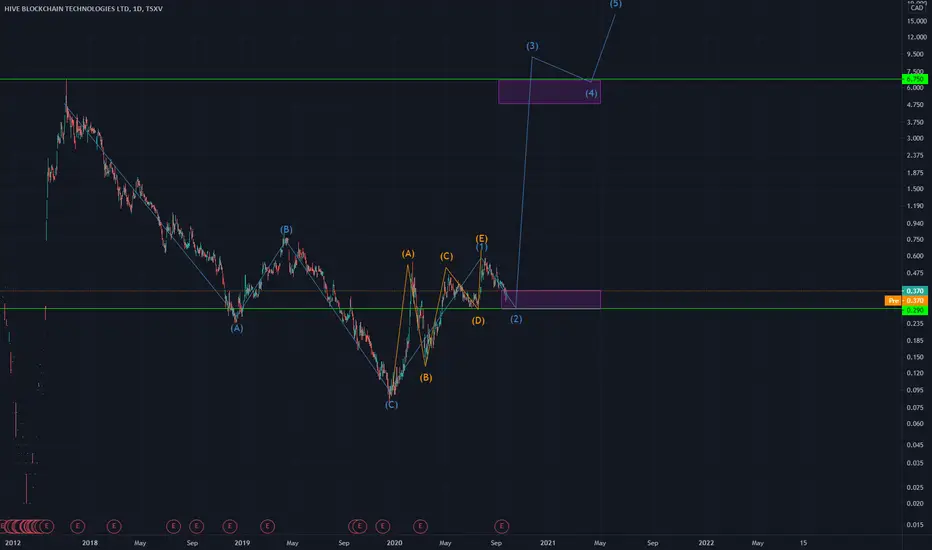Screen dimensions: 932x550
Task: Click the May label right after 2021
Action: click(x=600, y=543)
